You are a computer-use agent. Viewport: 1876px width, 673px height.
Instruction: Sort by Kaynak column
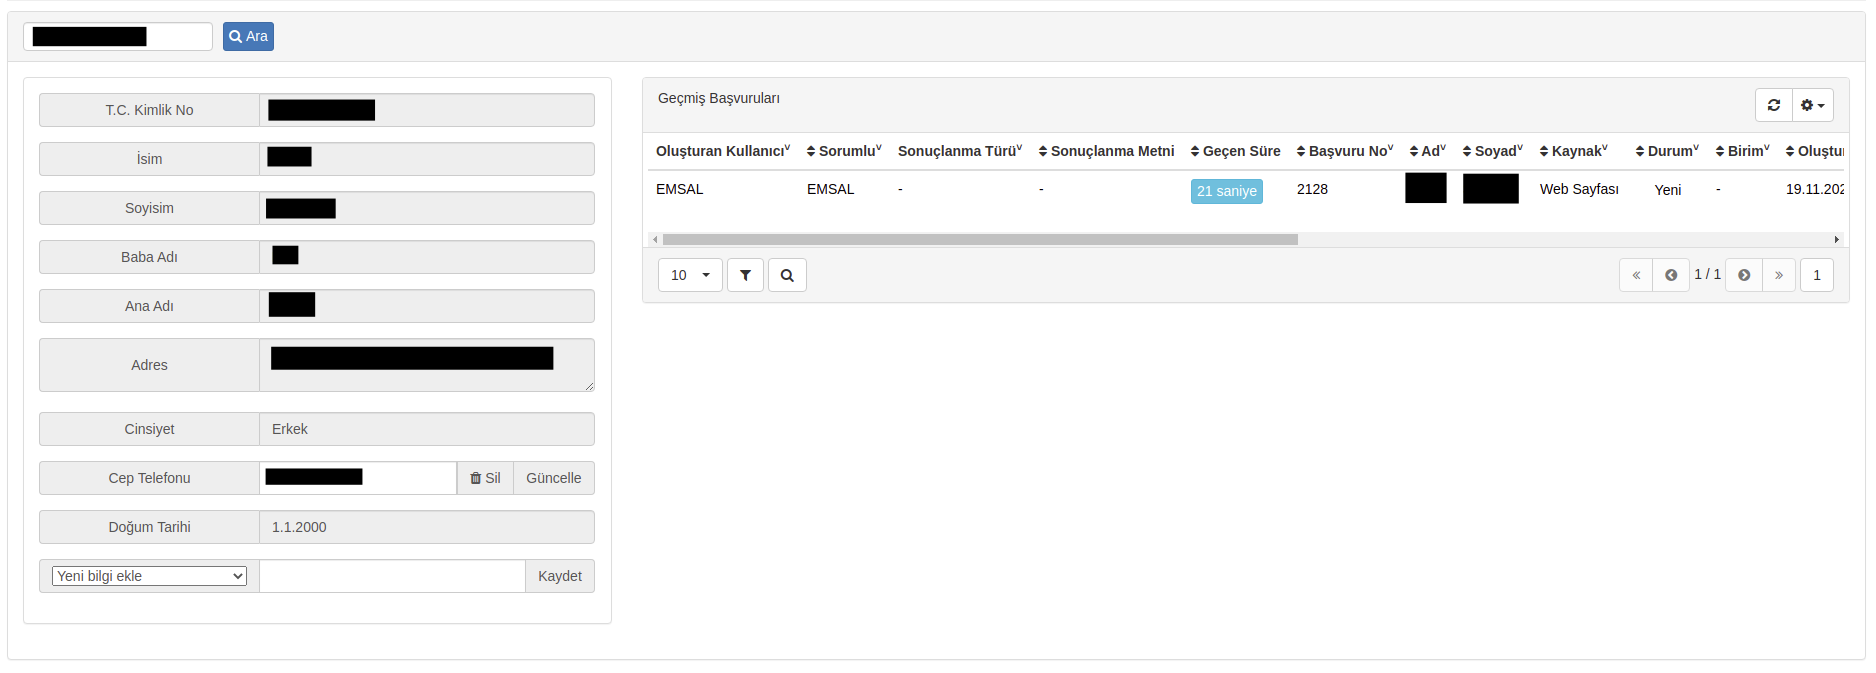point(1574,151)
